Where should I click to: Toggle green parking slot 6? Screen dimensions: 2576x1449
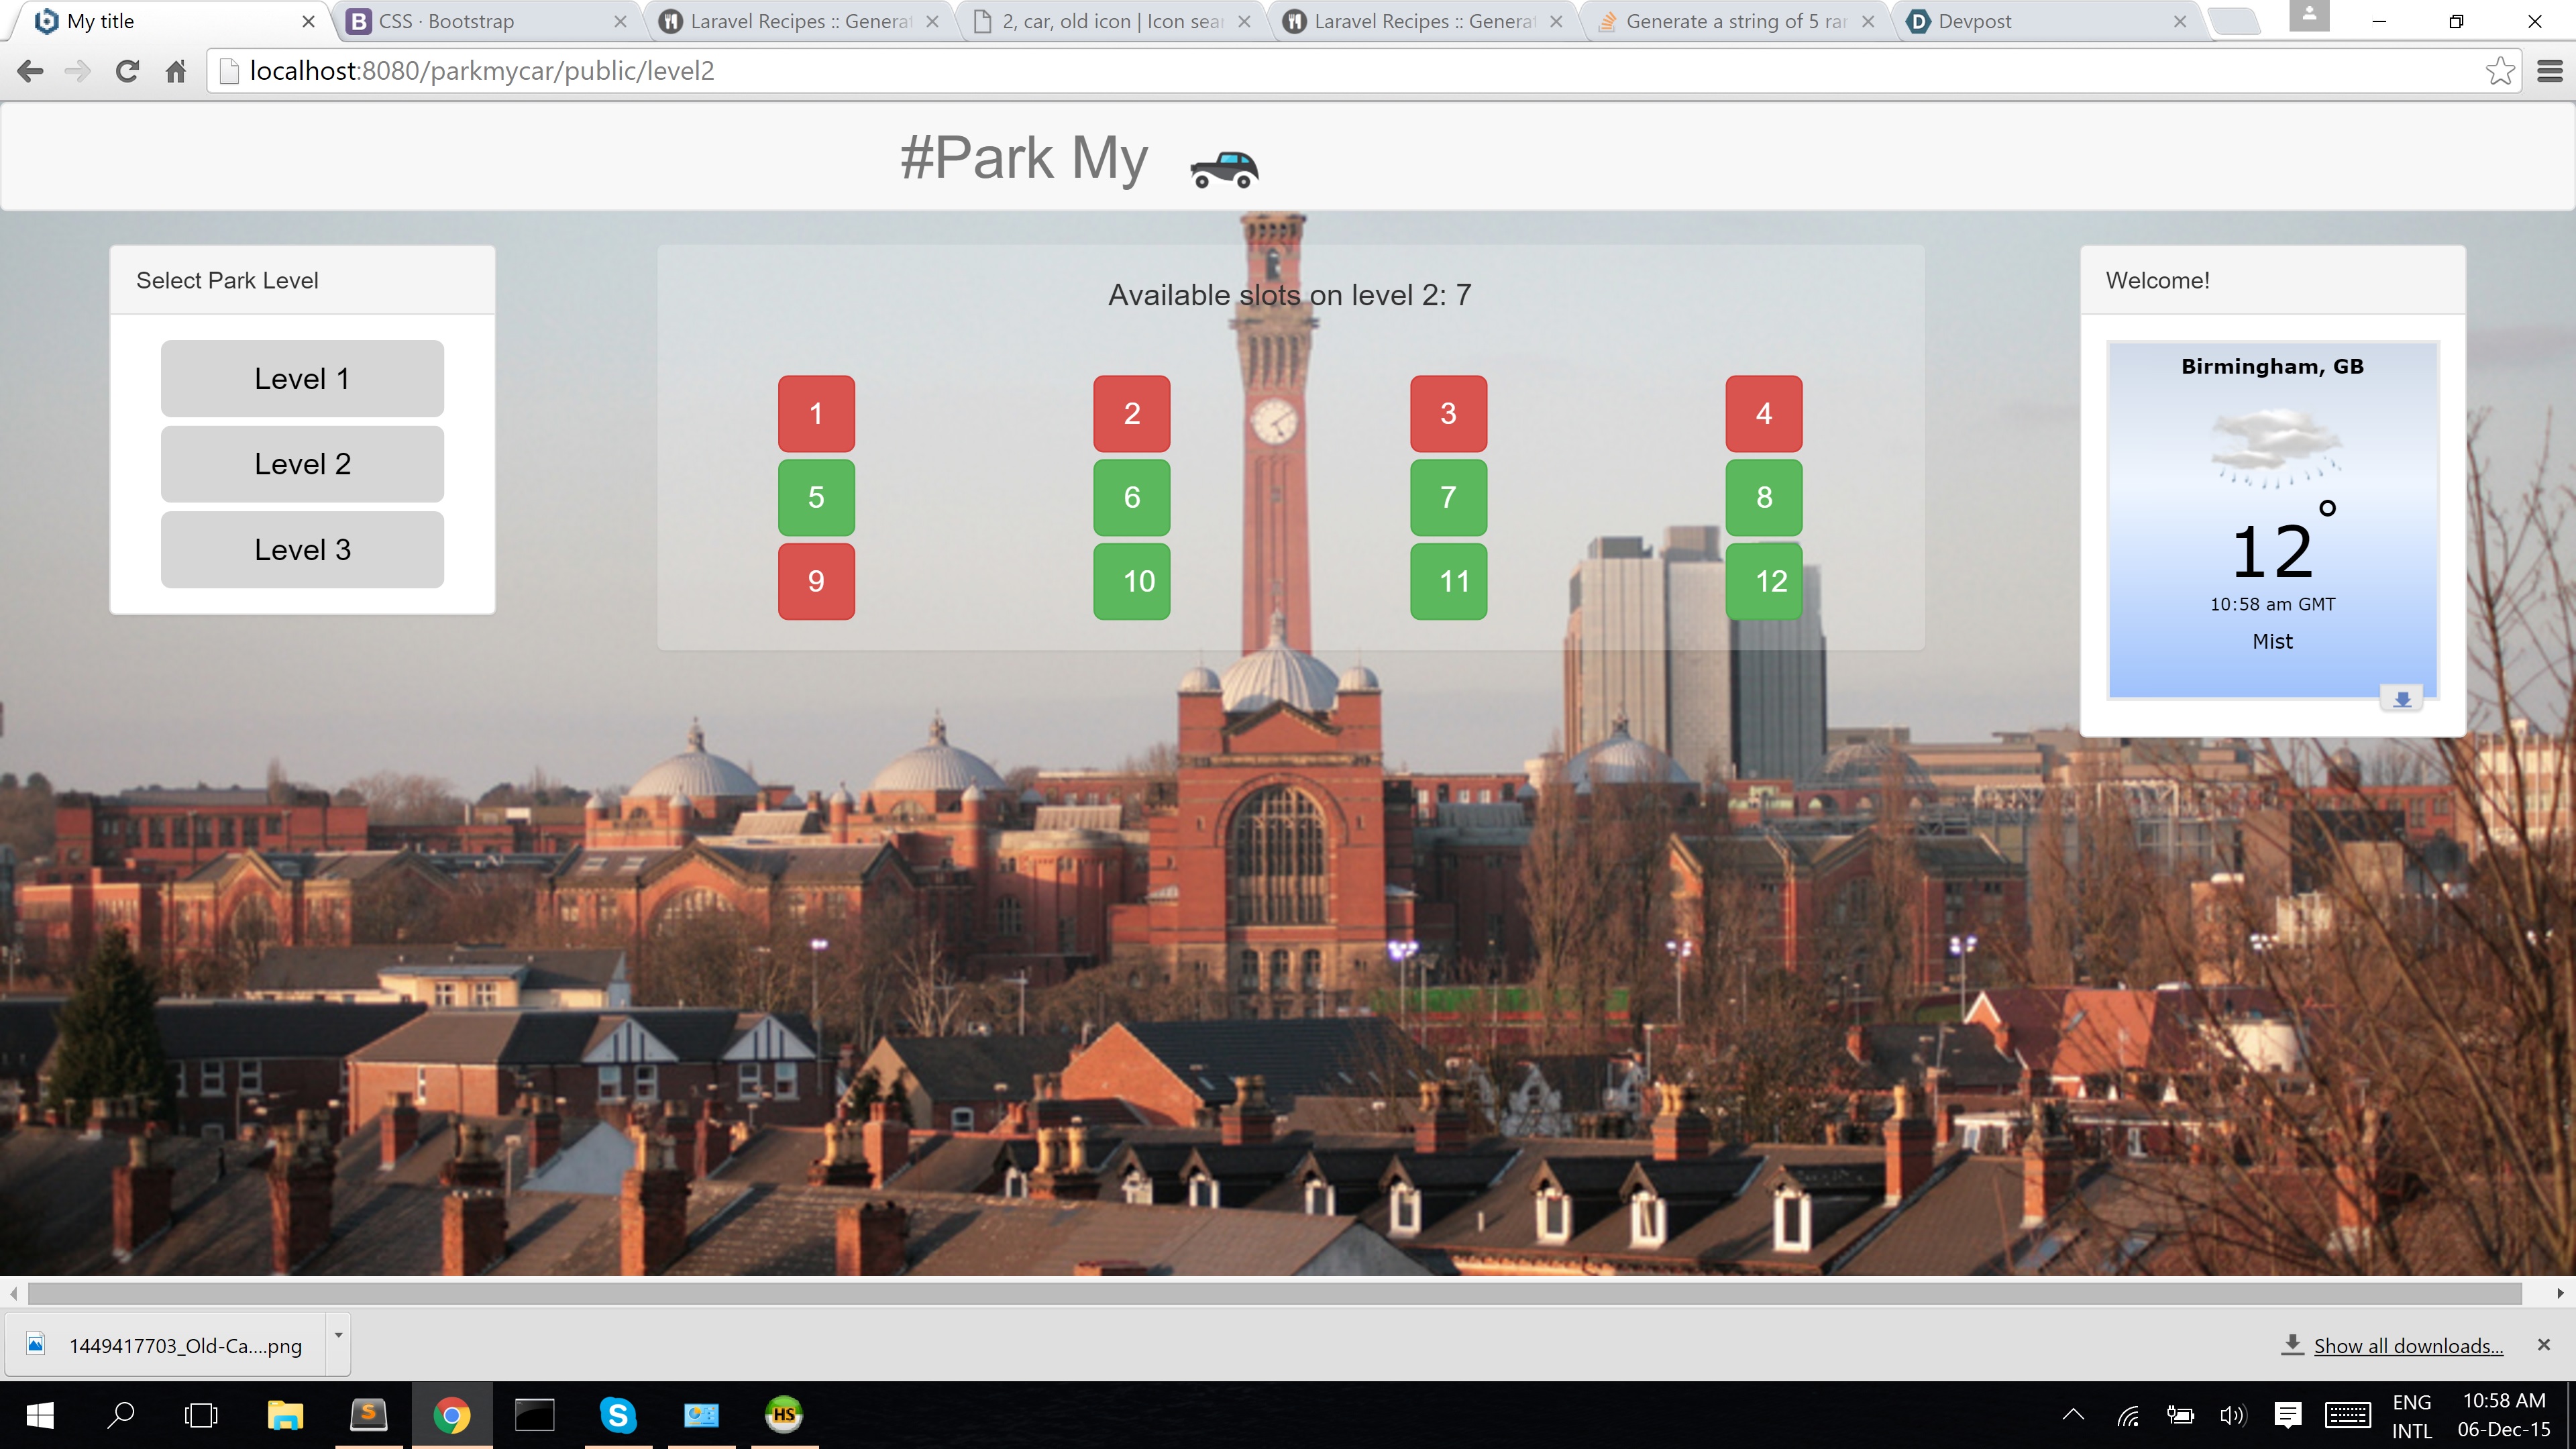tap(1131, 497)
